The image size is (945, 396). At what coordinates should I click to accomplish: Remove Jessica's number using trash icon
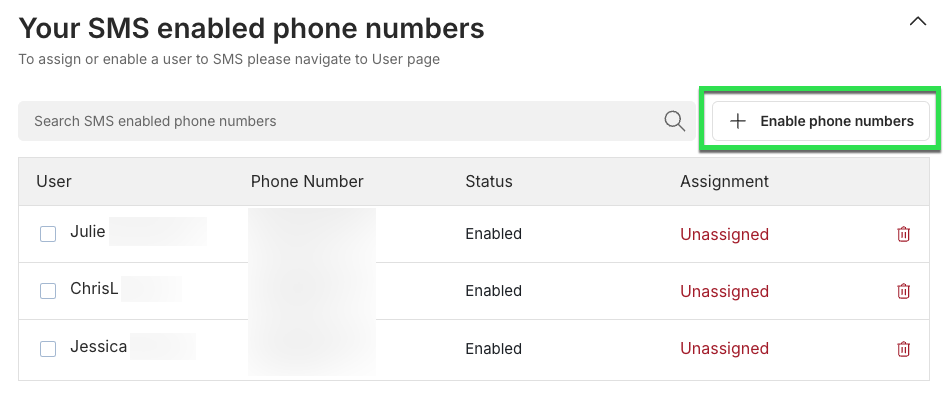click(903, 348)
